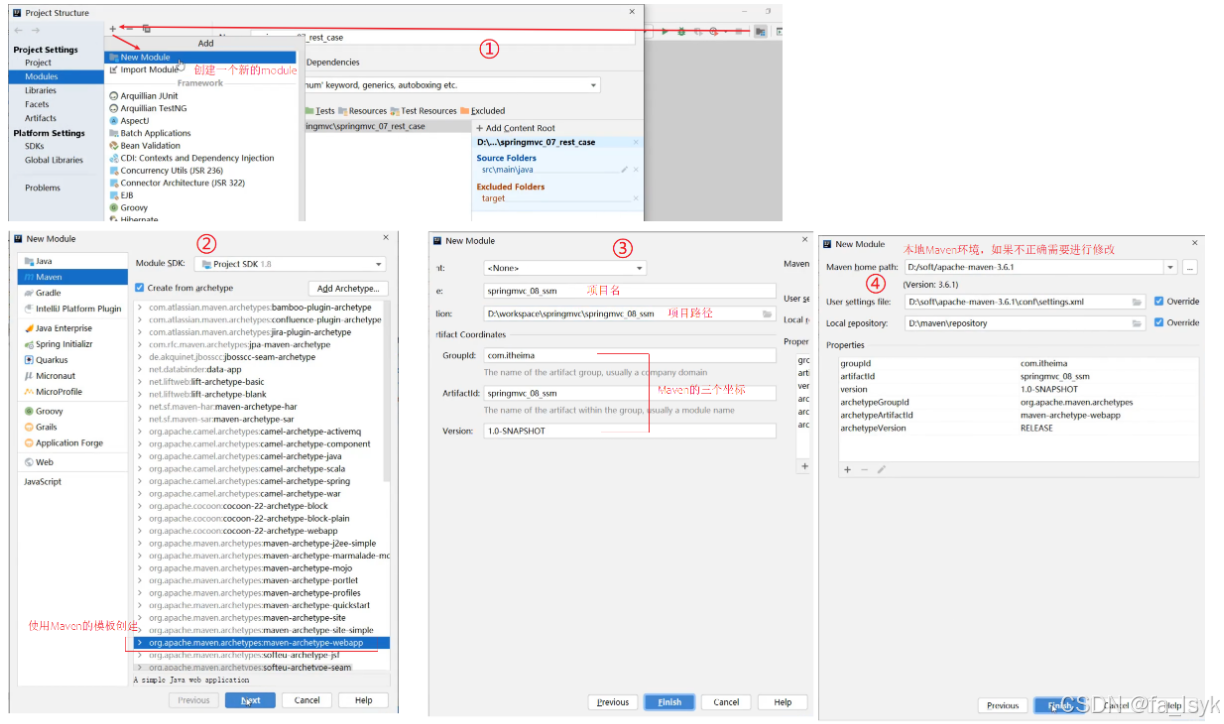Click browse folder icon in User settings file
This screenshot has width=1224, height=724.
point(1137,301)
